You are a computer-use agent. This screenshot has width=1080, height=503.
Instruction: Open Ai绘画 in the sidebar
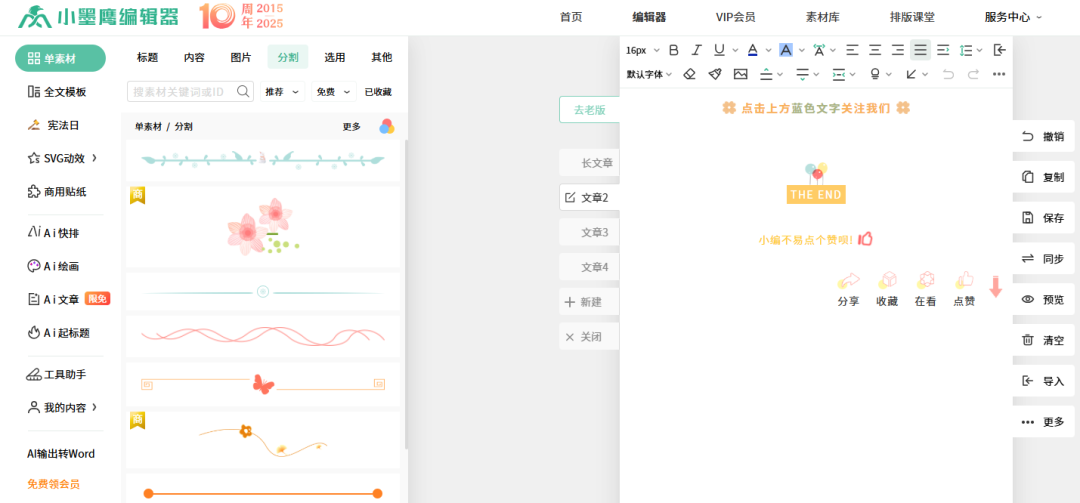(53, 266)
